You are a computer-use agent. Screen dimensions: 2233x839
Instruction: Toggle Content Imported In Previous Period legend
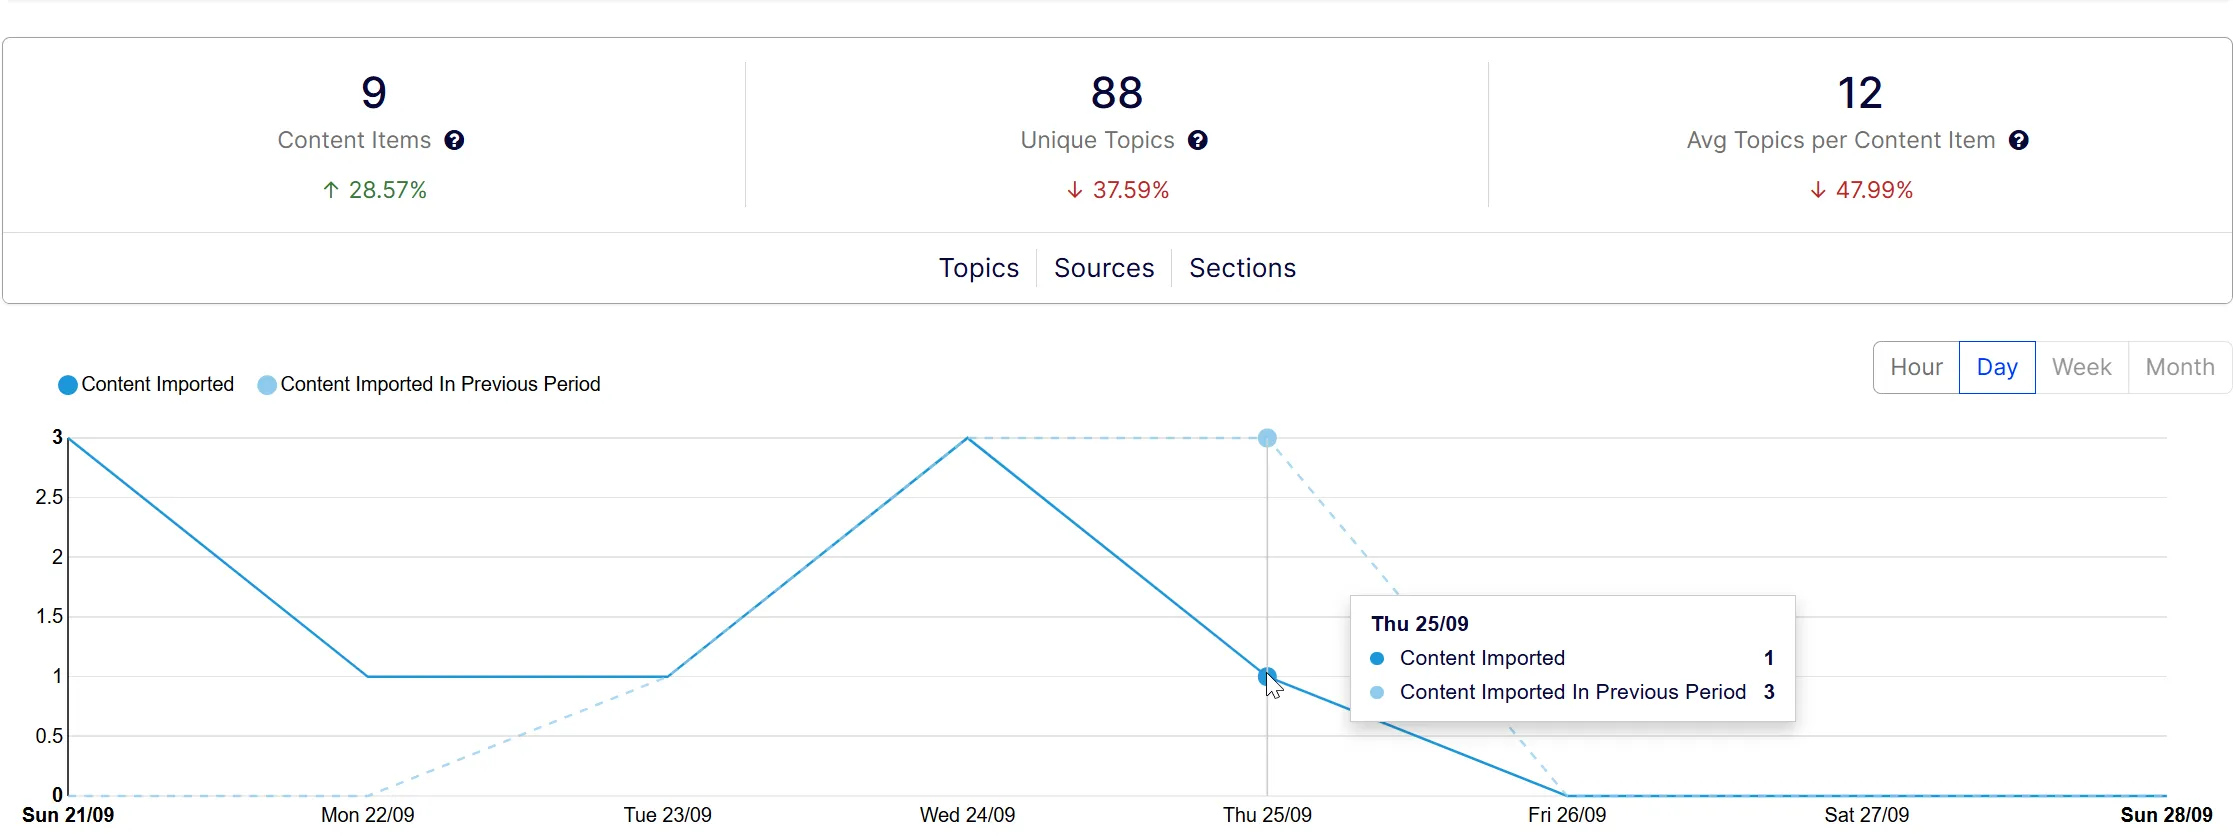click(429, 385)
